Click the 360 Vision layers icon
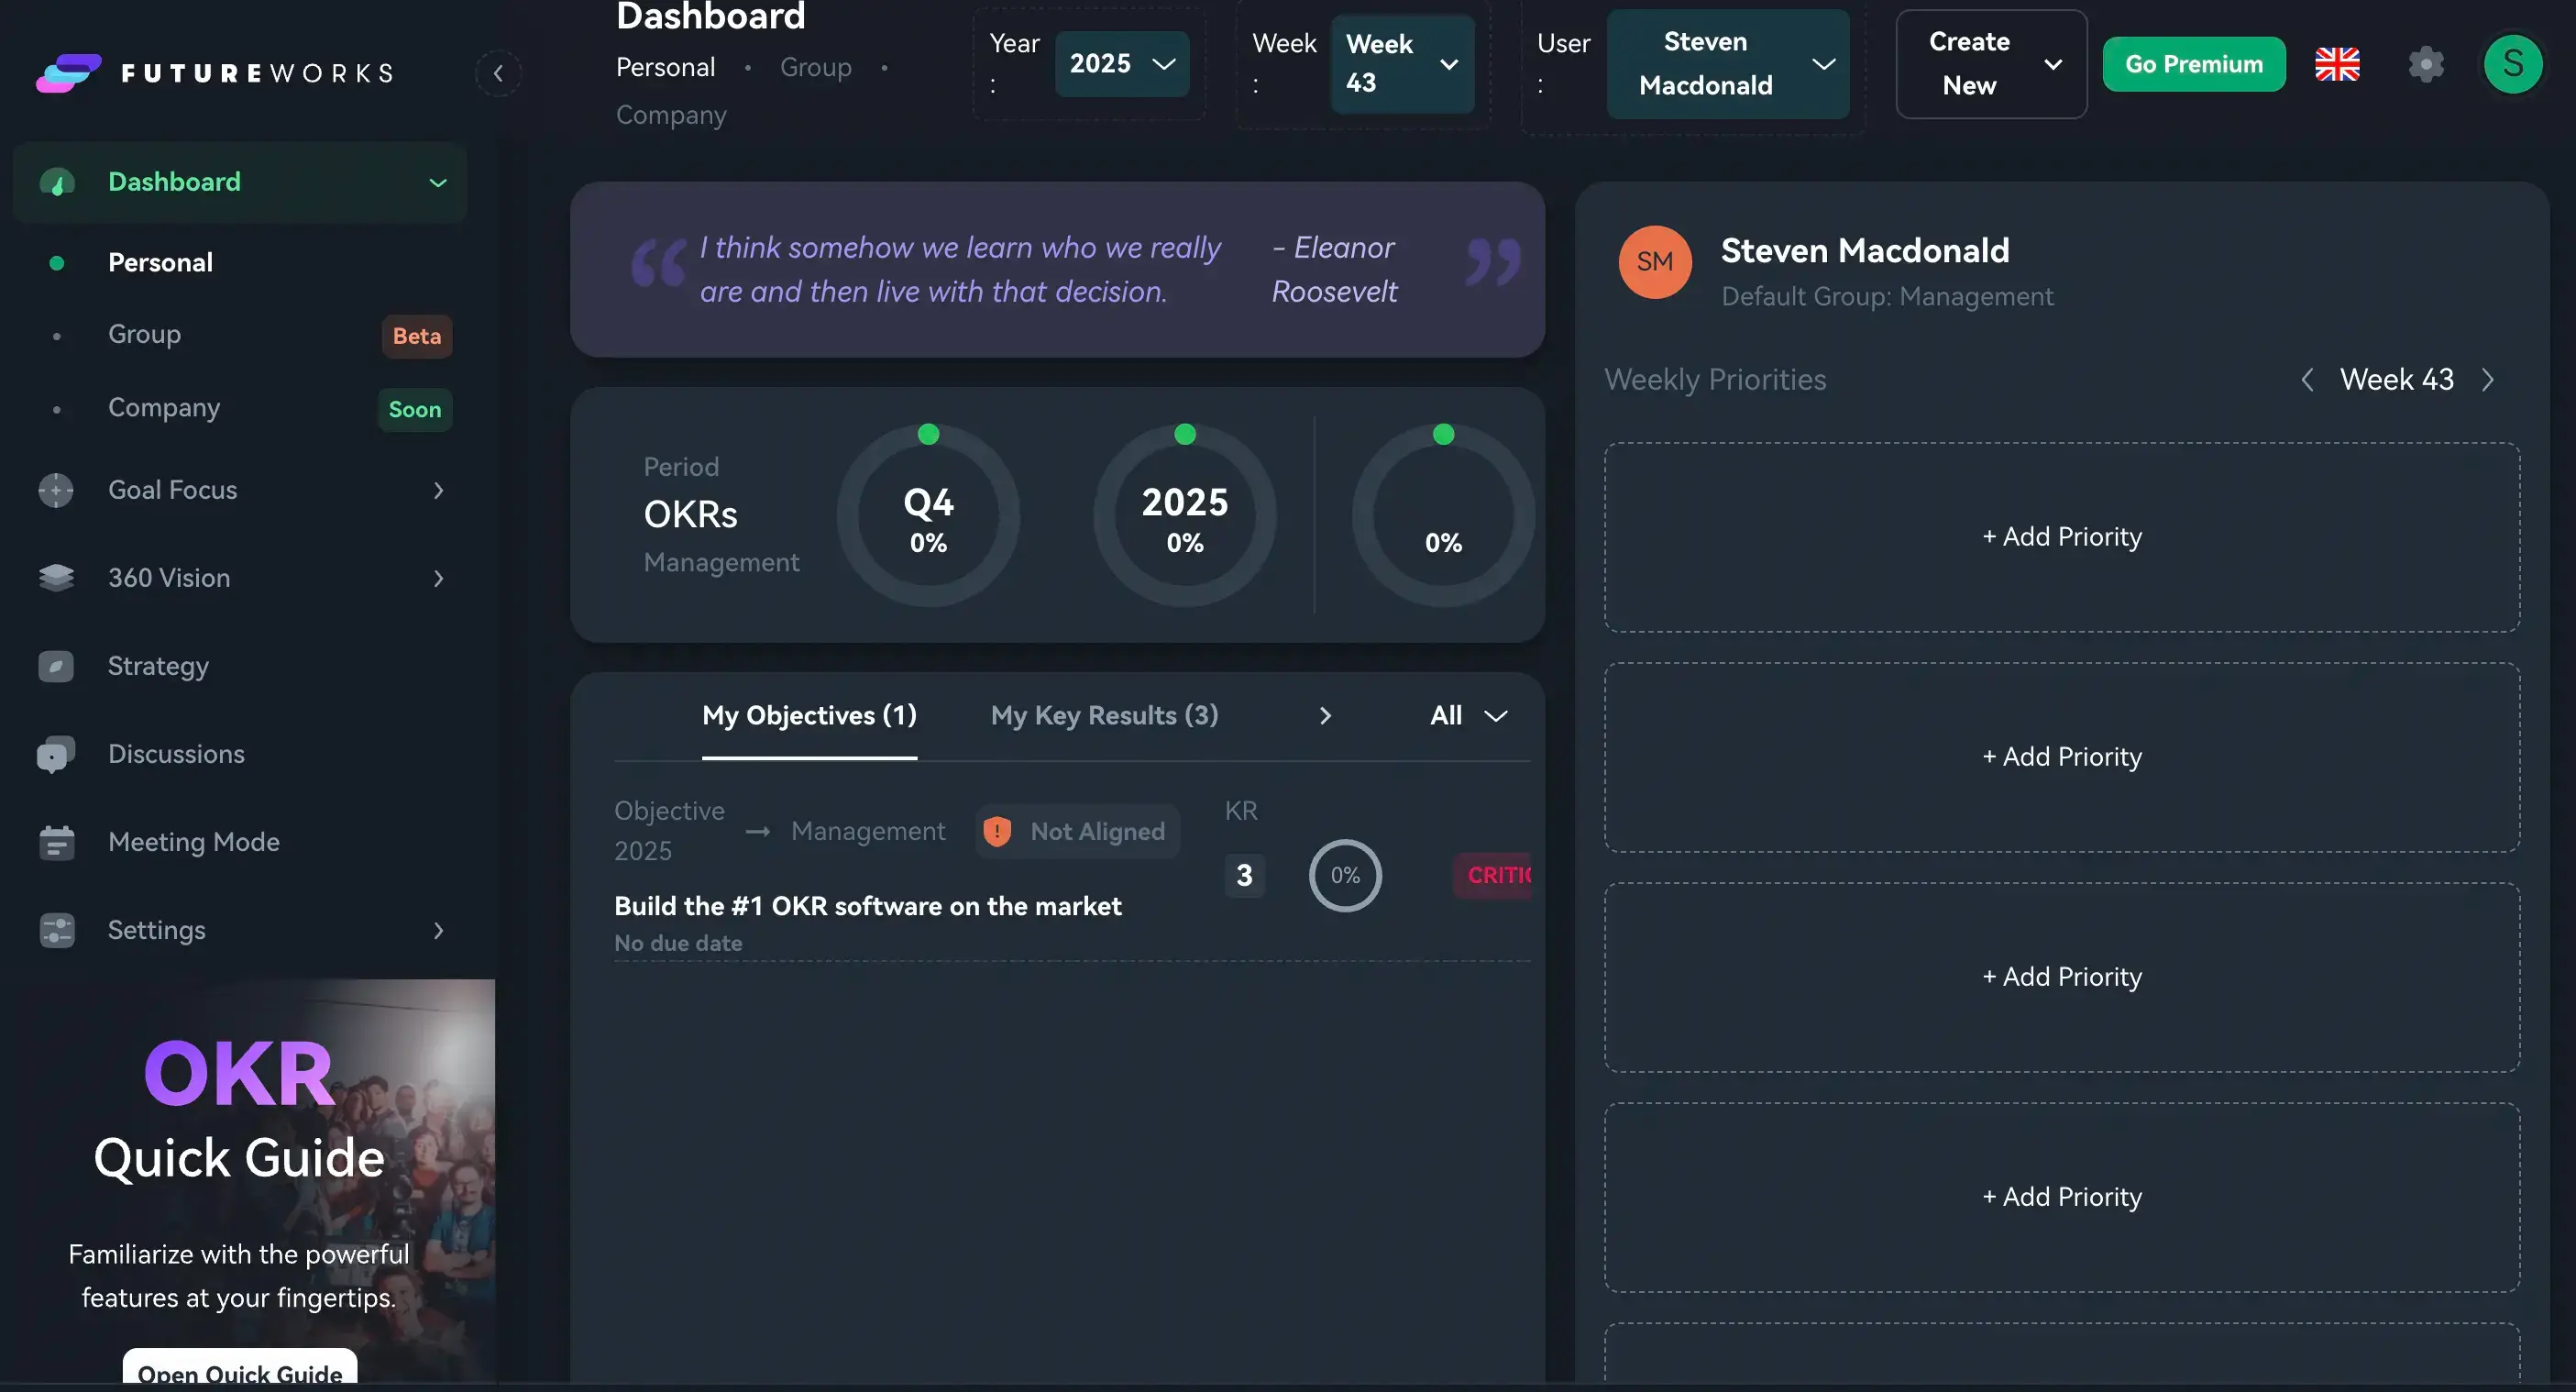The width and height of the screenshot is (2576, 1392). [x=56, y=578]
